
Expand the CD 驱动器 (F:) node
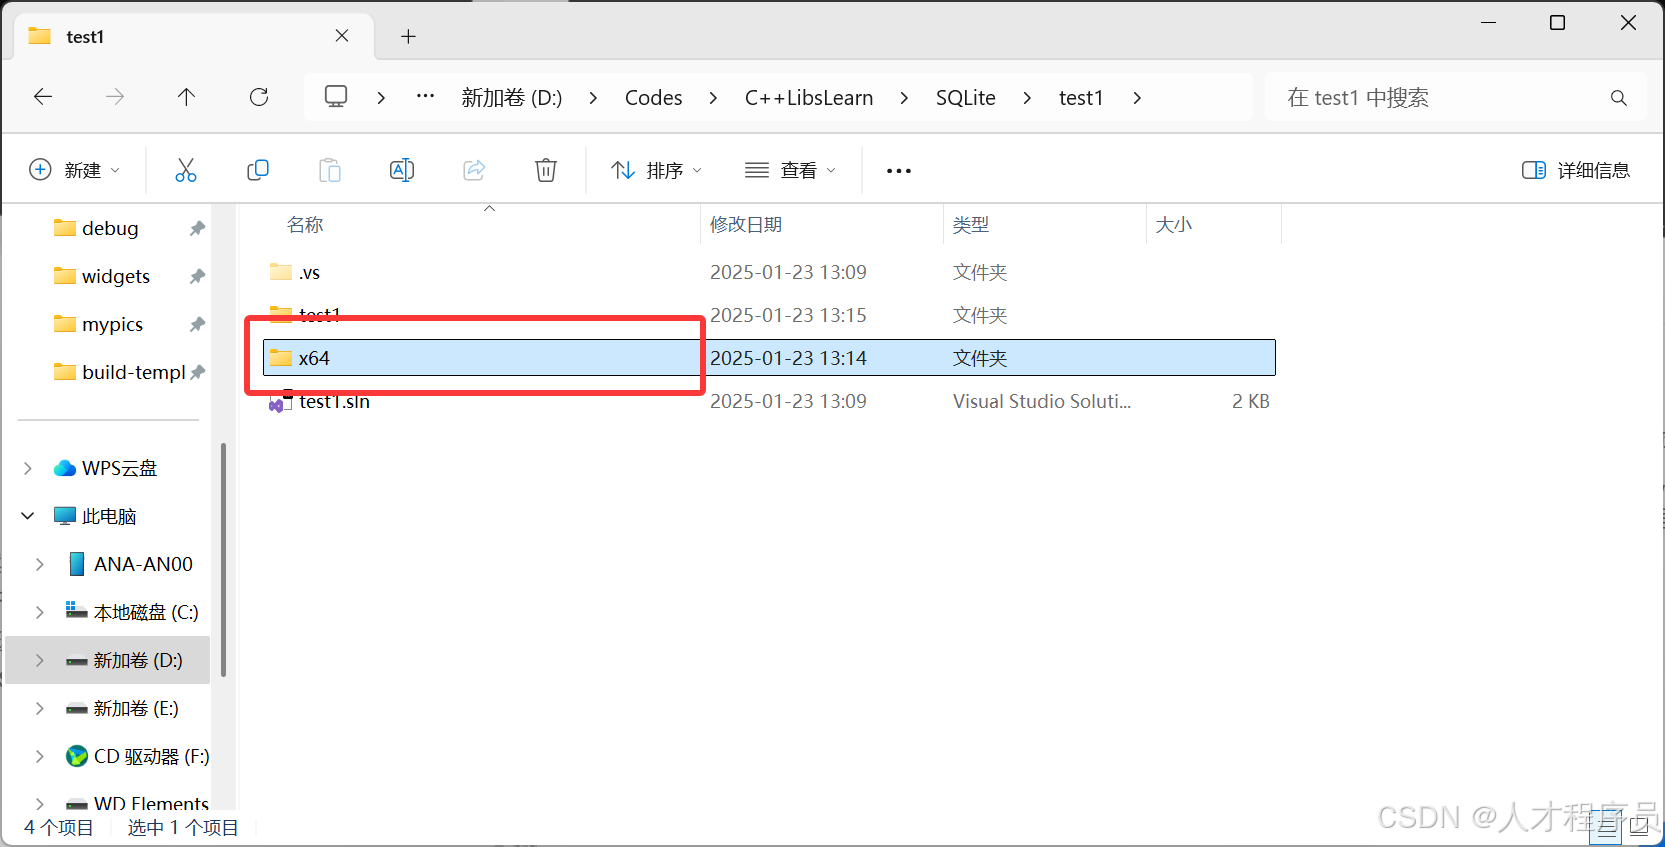click(40, 756)
